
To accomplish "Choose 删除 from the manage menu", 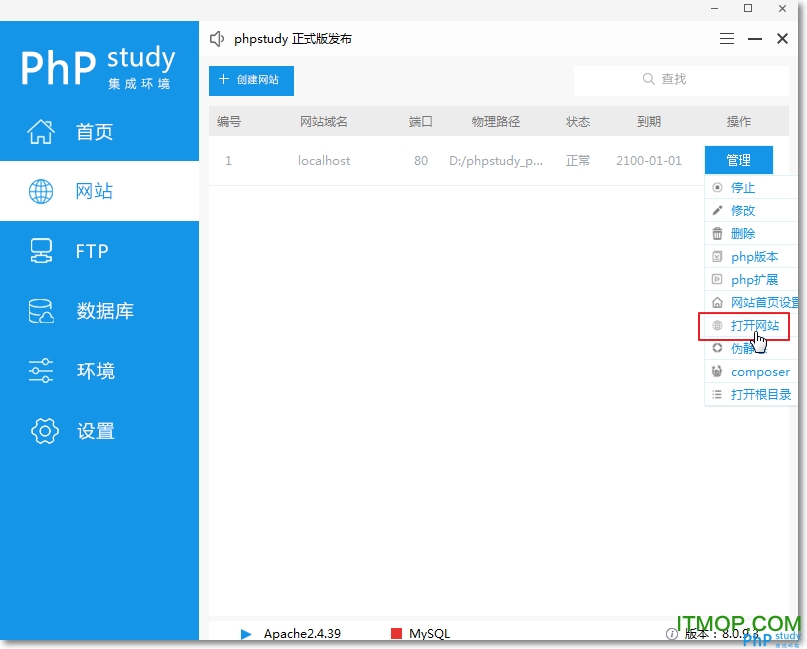I will (751, 233).
